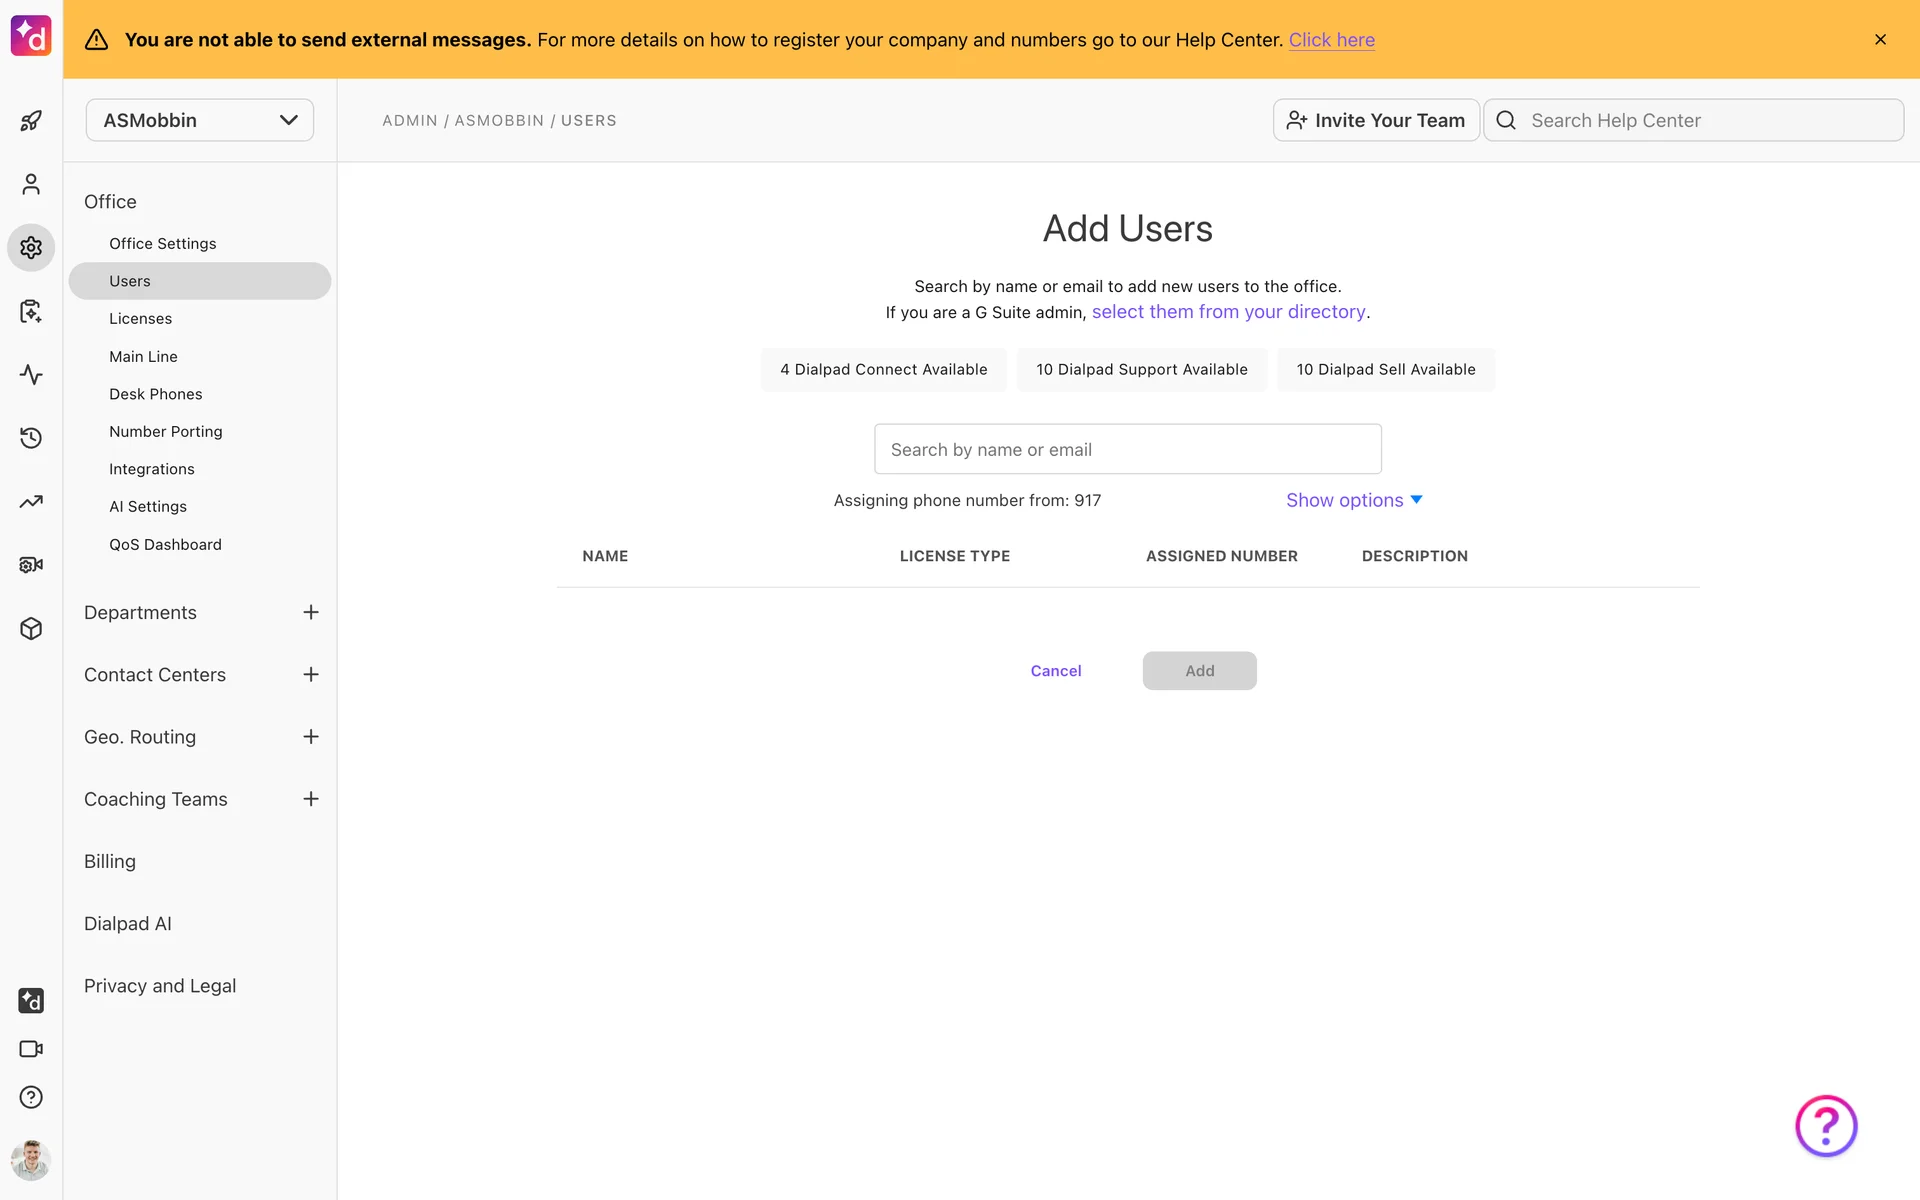Click the trending analytics arrow icon
This screenshot has height=1200, width=1920.
[31, 501]
